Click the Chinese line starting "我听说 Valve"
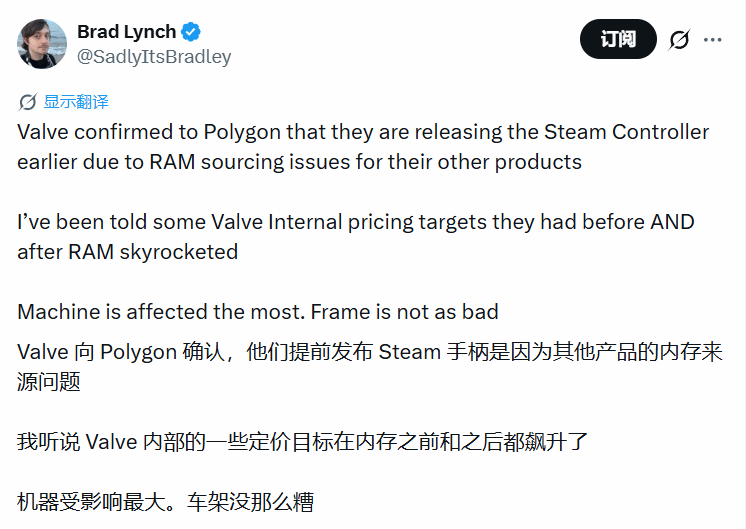The image size is (746, 529). coord(302,441)
